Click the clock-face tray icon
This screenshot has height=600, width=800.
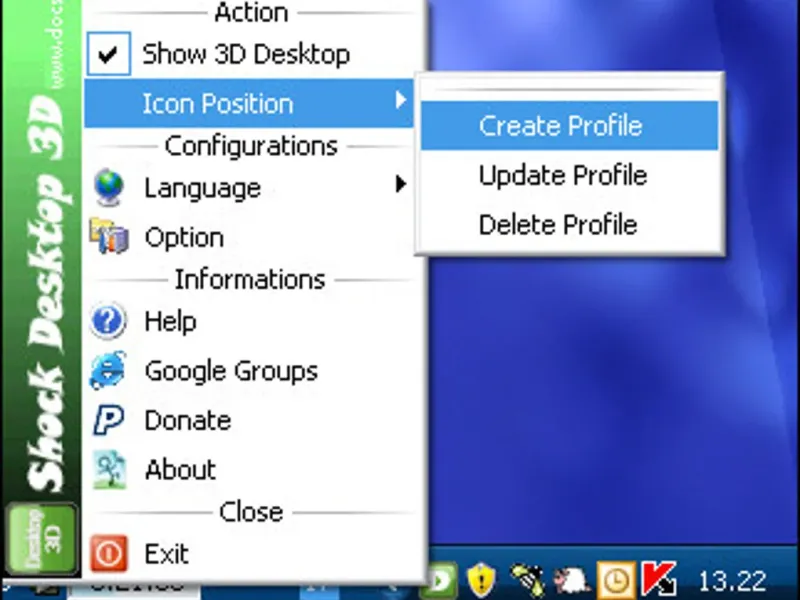tap(616, 581)
